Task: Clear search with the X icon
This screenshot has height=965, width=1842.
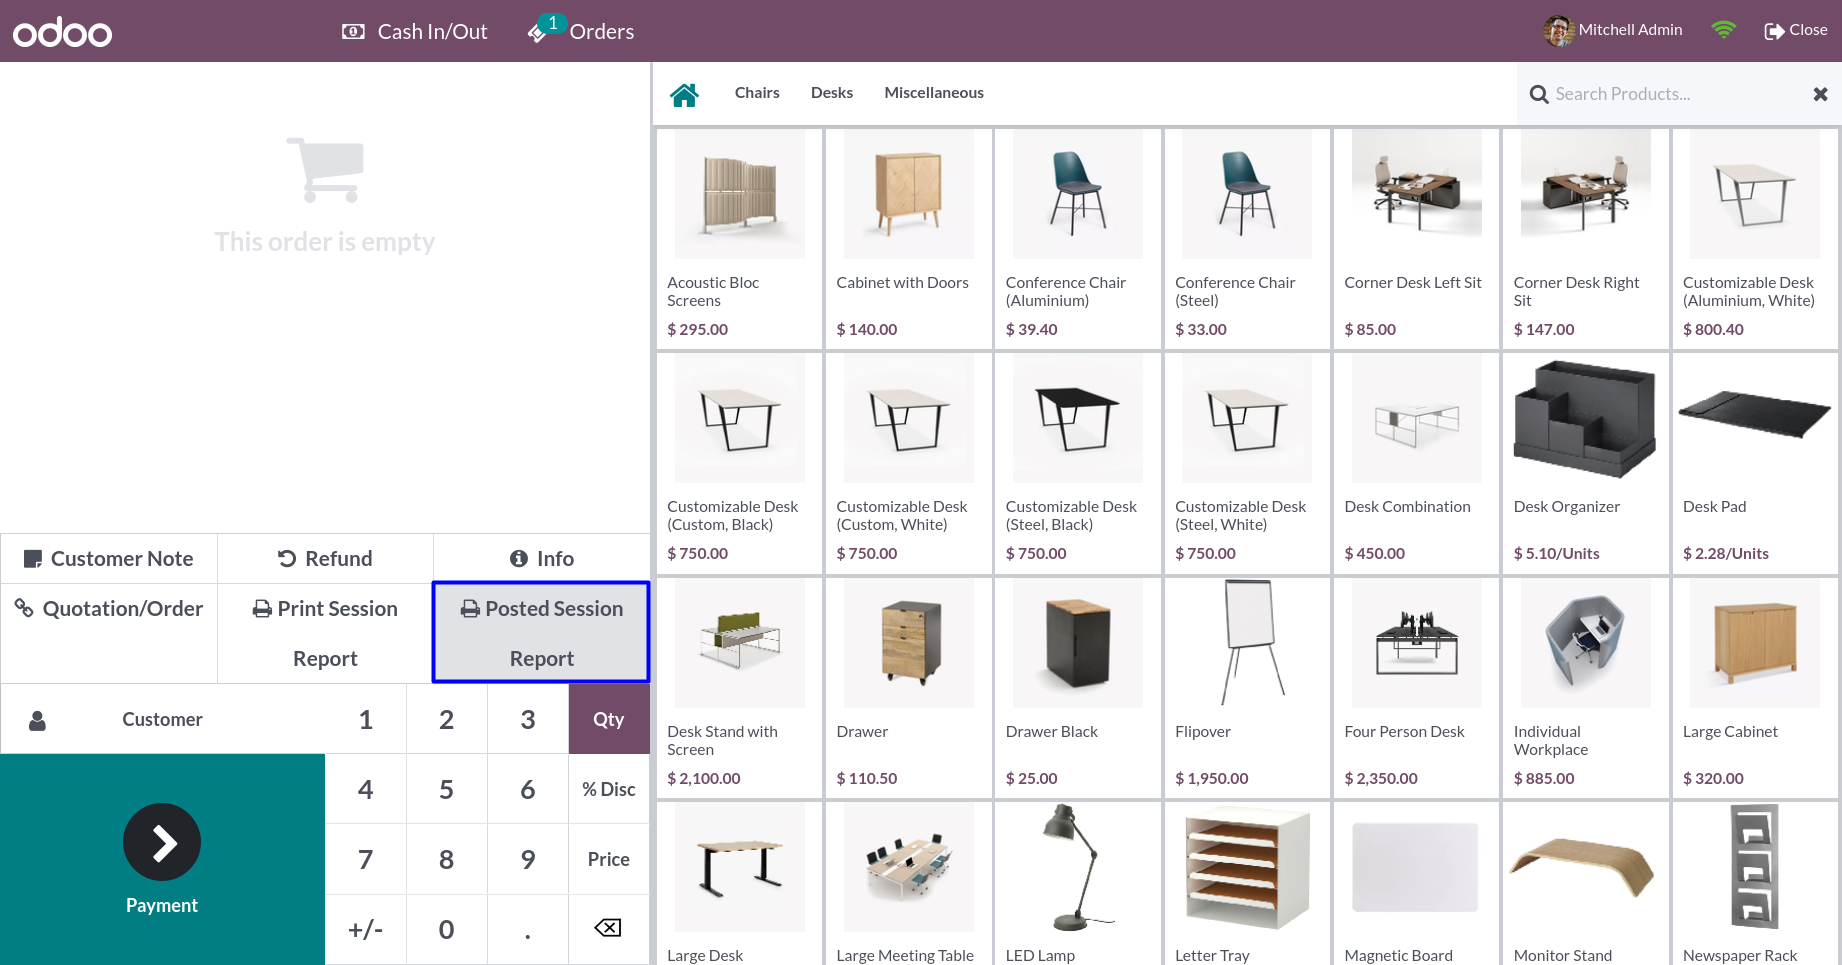Action: pyautogui.click(x=1820, y=94)
